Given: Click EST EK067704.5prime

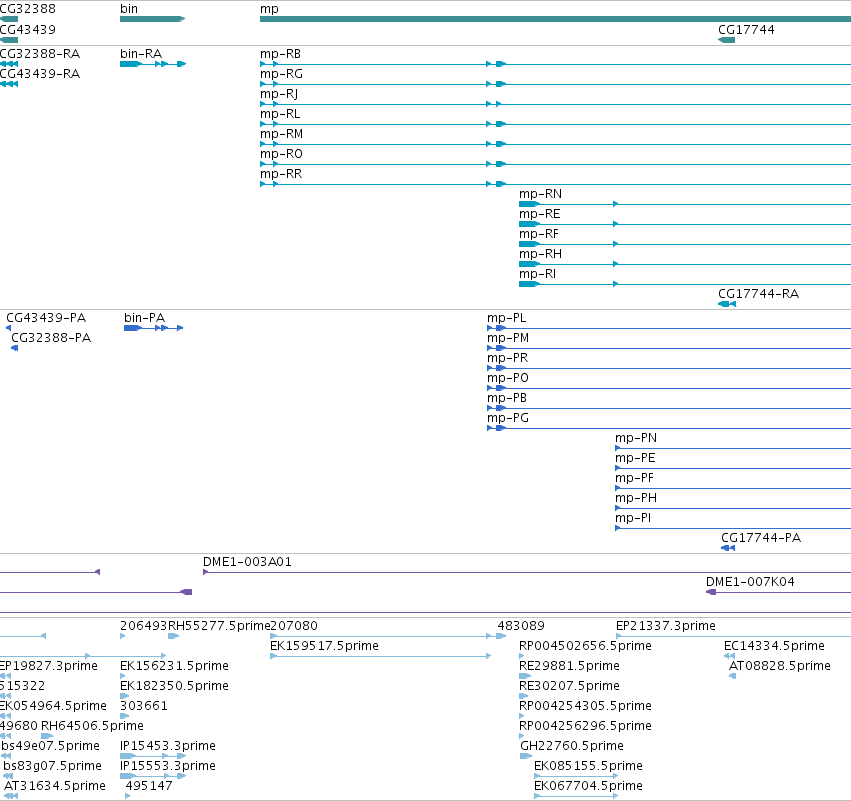Looking at the screenshot, I should click(588, 786).
